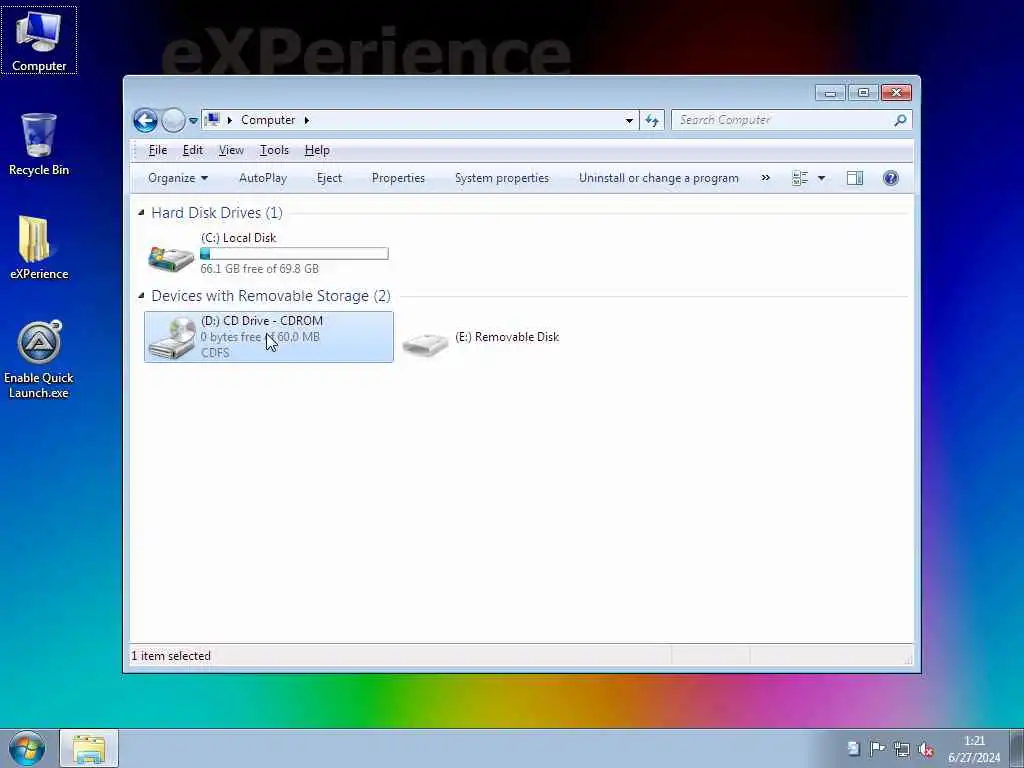Select the (C:) Local Disk drive icon
Screen dimensions: 1024x768
[171, 257]
